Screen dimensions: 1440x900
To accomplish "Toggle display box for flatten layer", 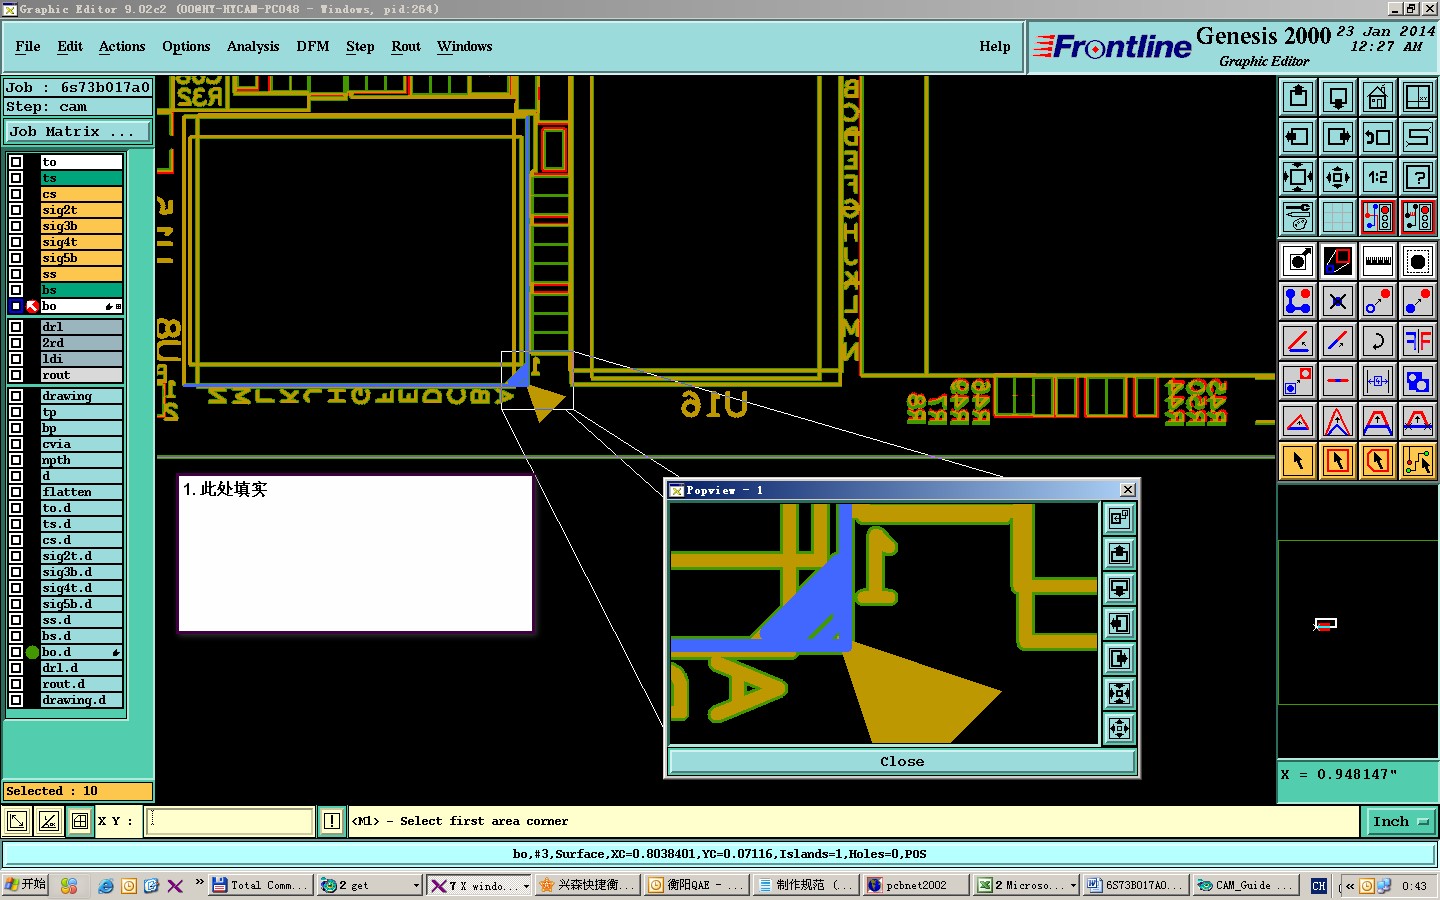I will click(16, 492).
